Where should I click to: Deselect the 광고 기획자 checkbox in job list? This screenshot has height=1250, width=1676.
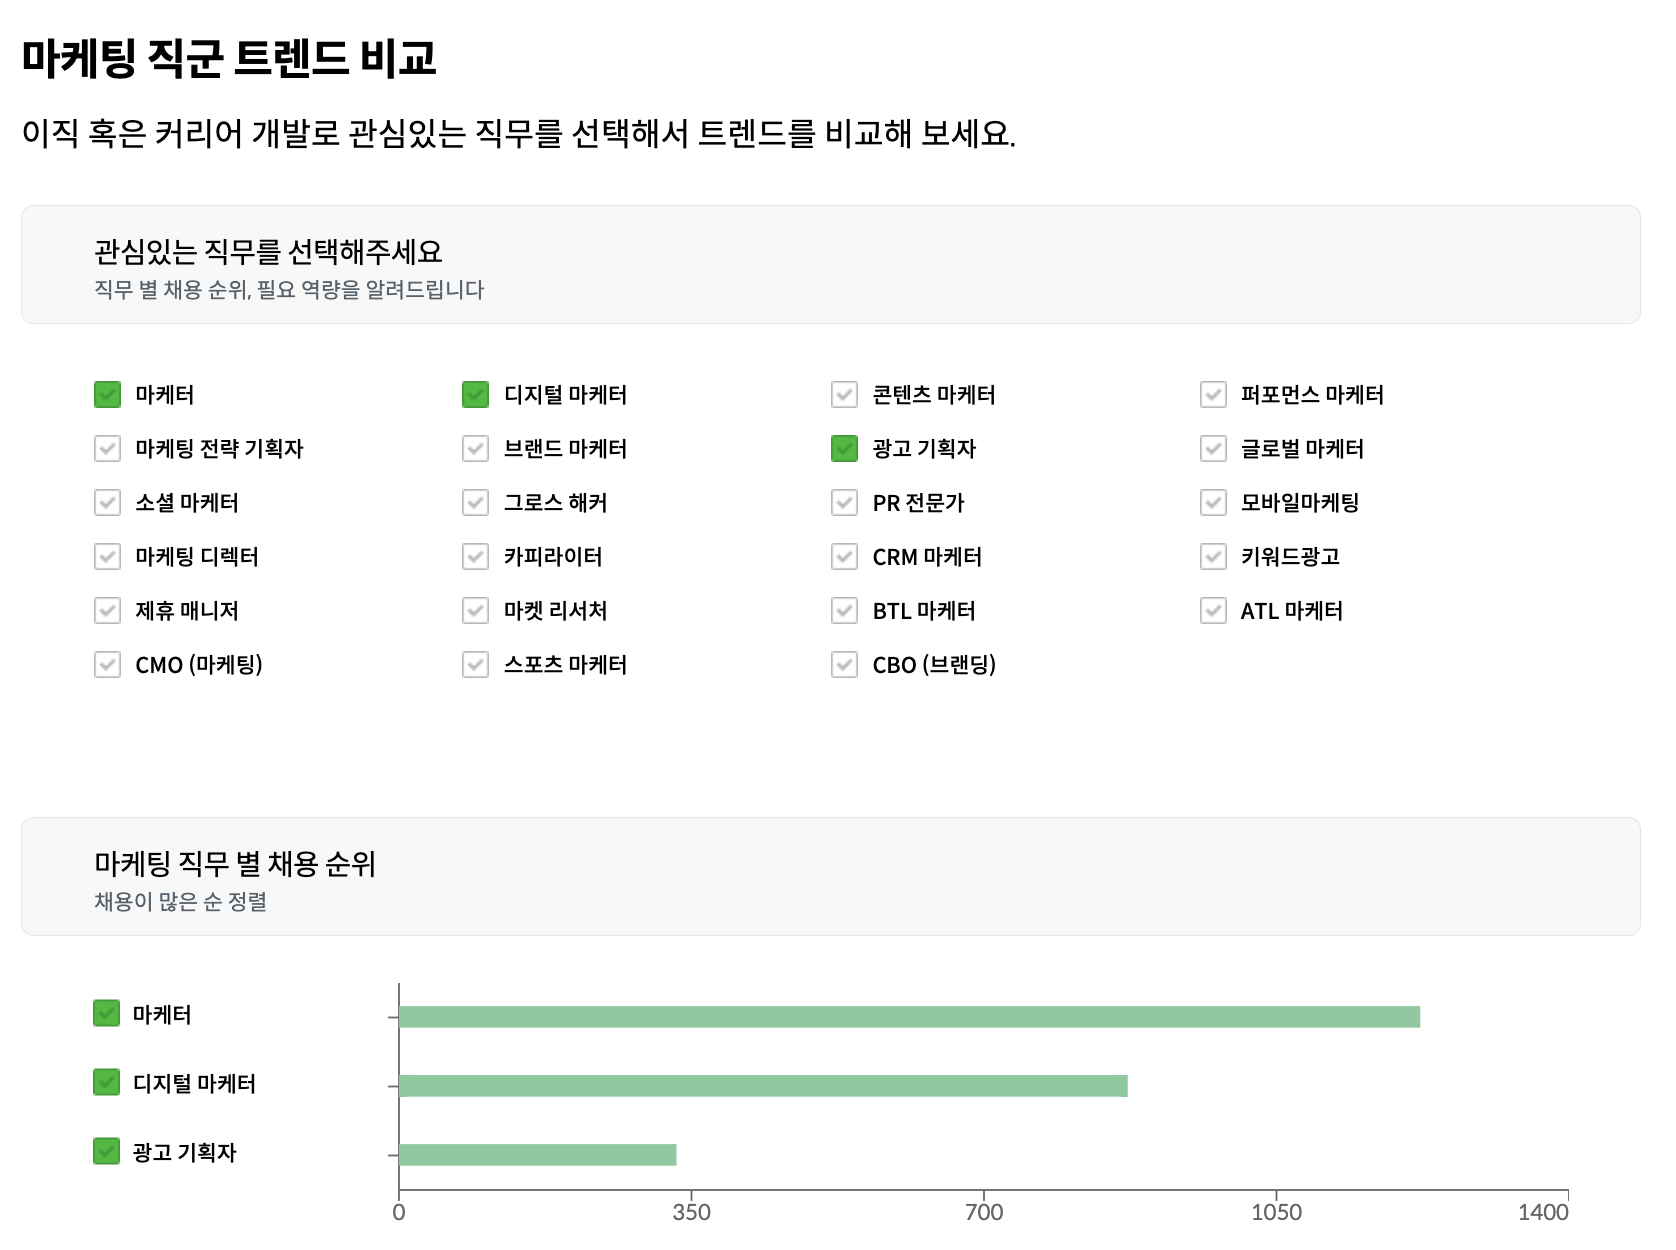pyautogui.click(x=844, y=449)
